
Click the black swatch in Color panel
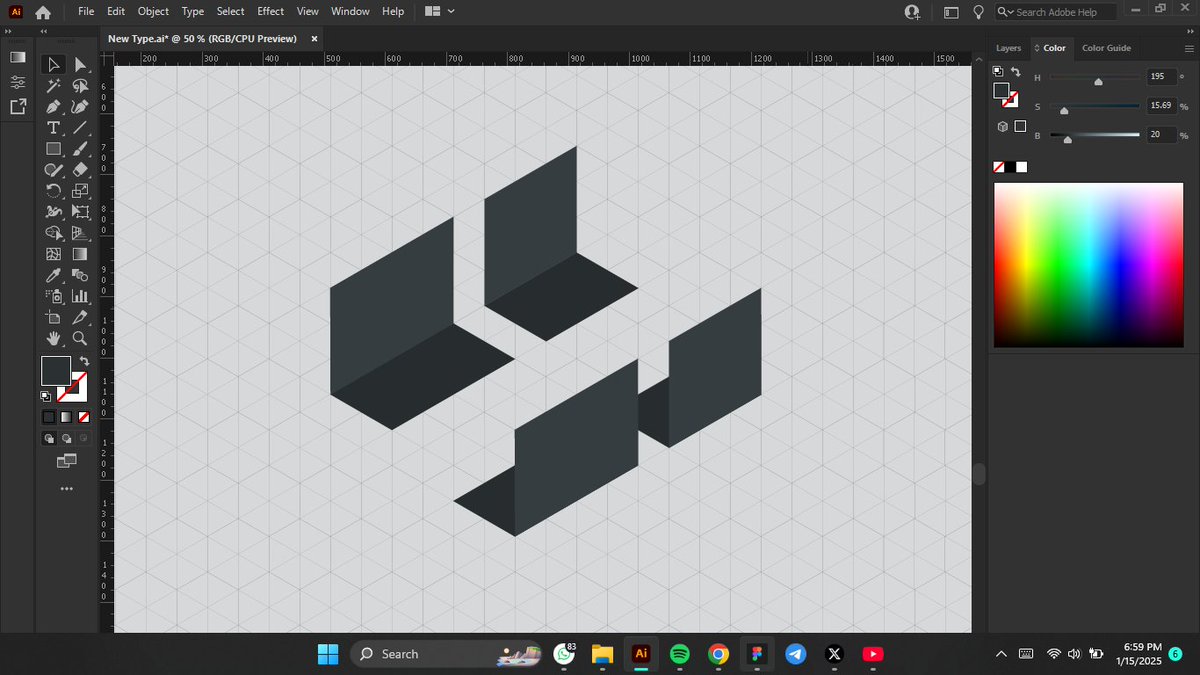[1010, 167]
